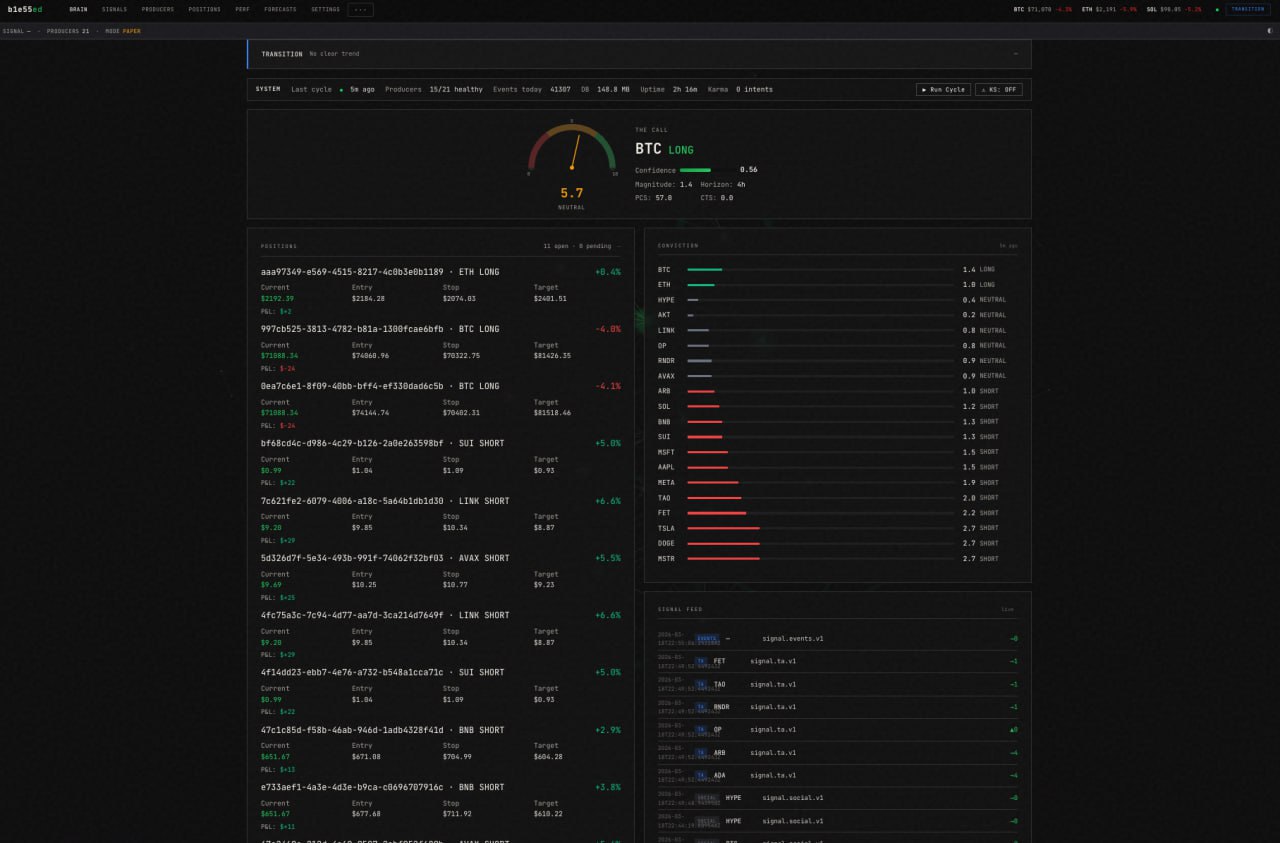Open the Settings tab
Viewport: 1280px width, 843px height.
pyautogui.click(x=325, y=9)
